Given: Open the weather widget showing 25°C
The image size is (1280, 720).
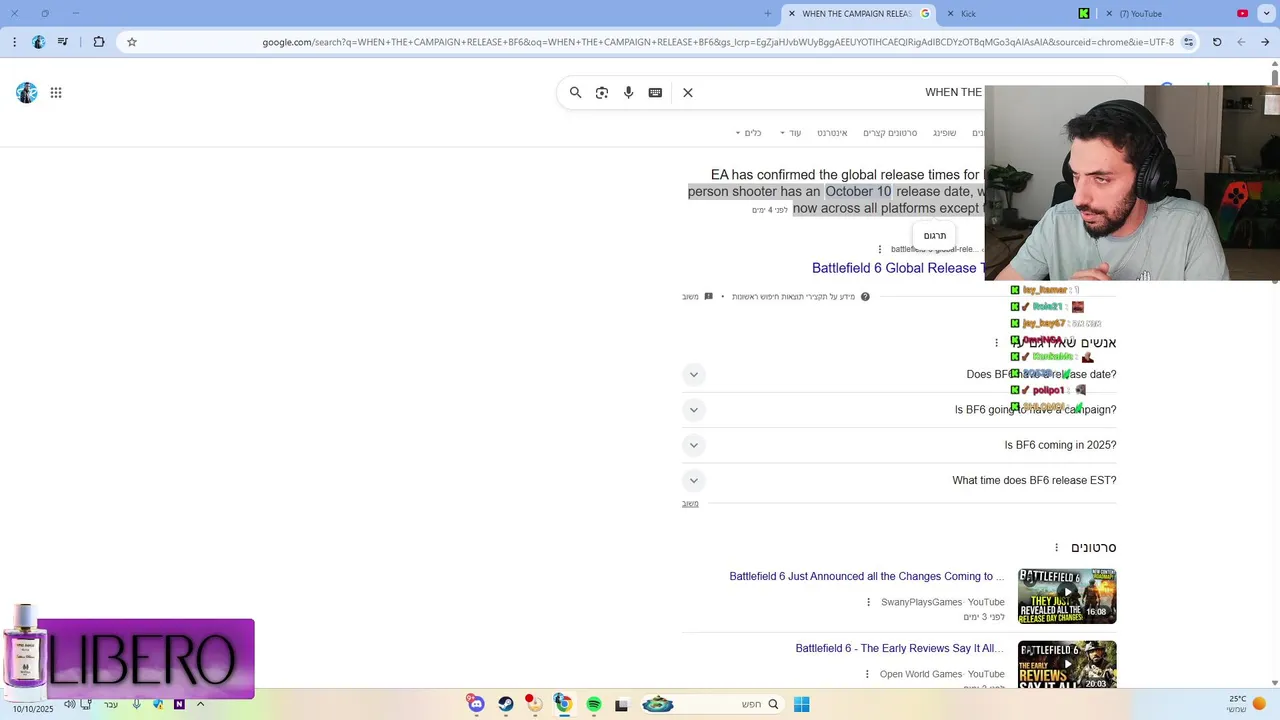Looking at the screenshot, I should [1247, 704].
